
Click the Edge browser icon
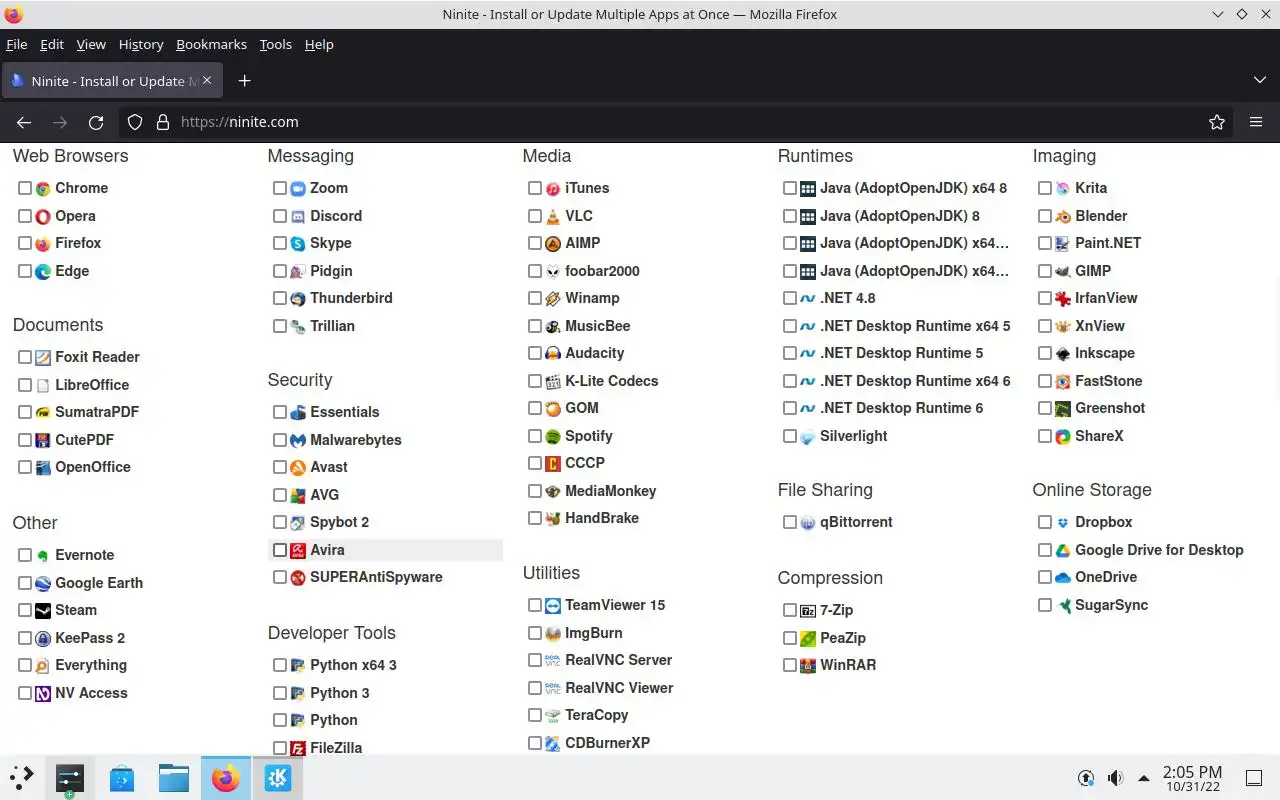(x=43, y=271)
